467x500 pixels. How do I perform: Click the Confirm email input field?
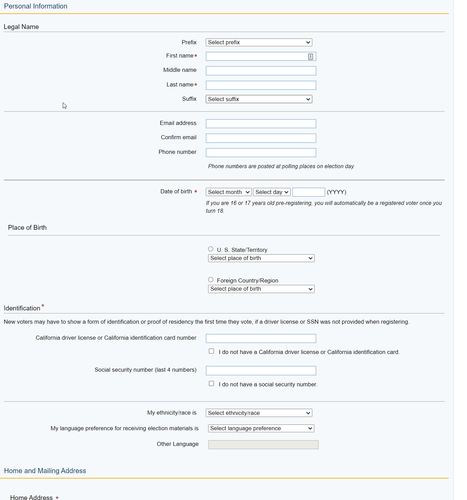(261, 138)
